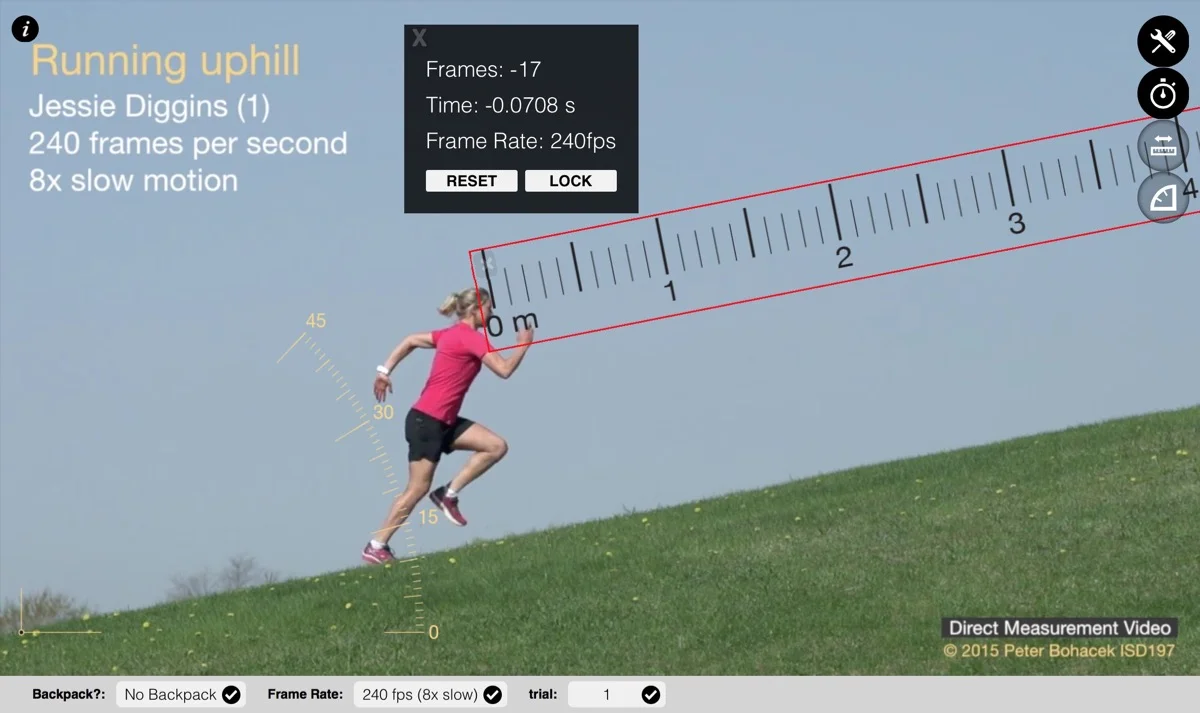This screenshot has height=713, width=1200.
Task: Open the Frame Rate dropdown
Action: pos(430,694)
